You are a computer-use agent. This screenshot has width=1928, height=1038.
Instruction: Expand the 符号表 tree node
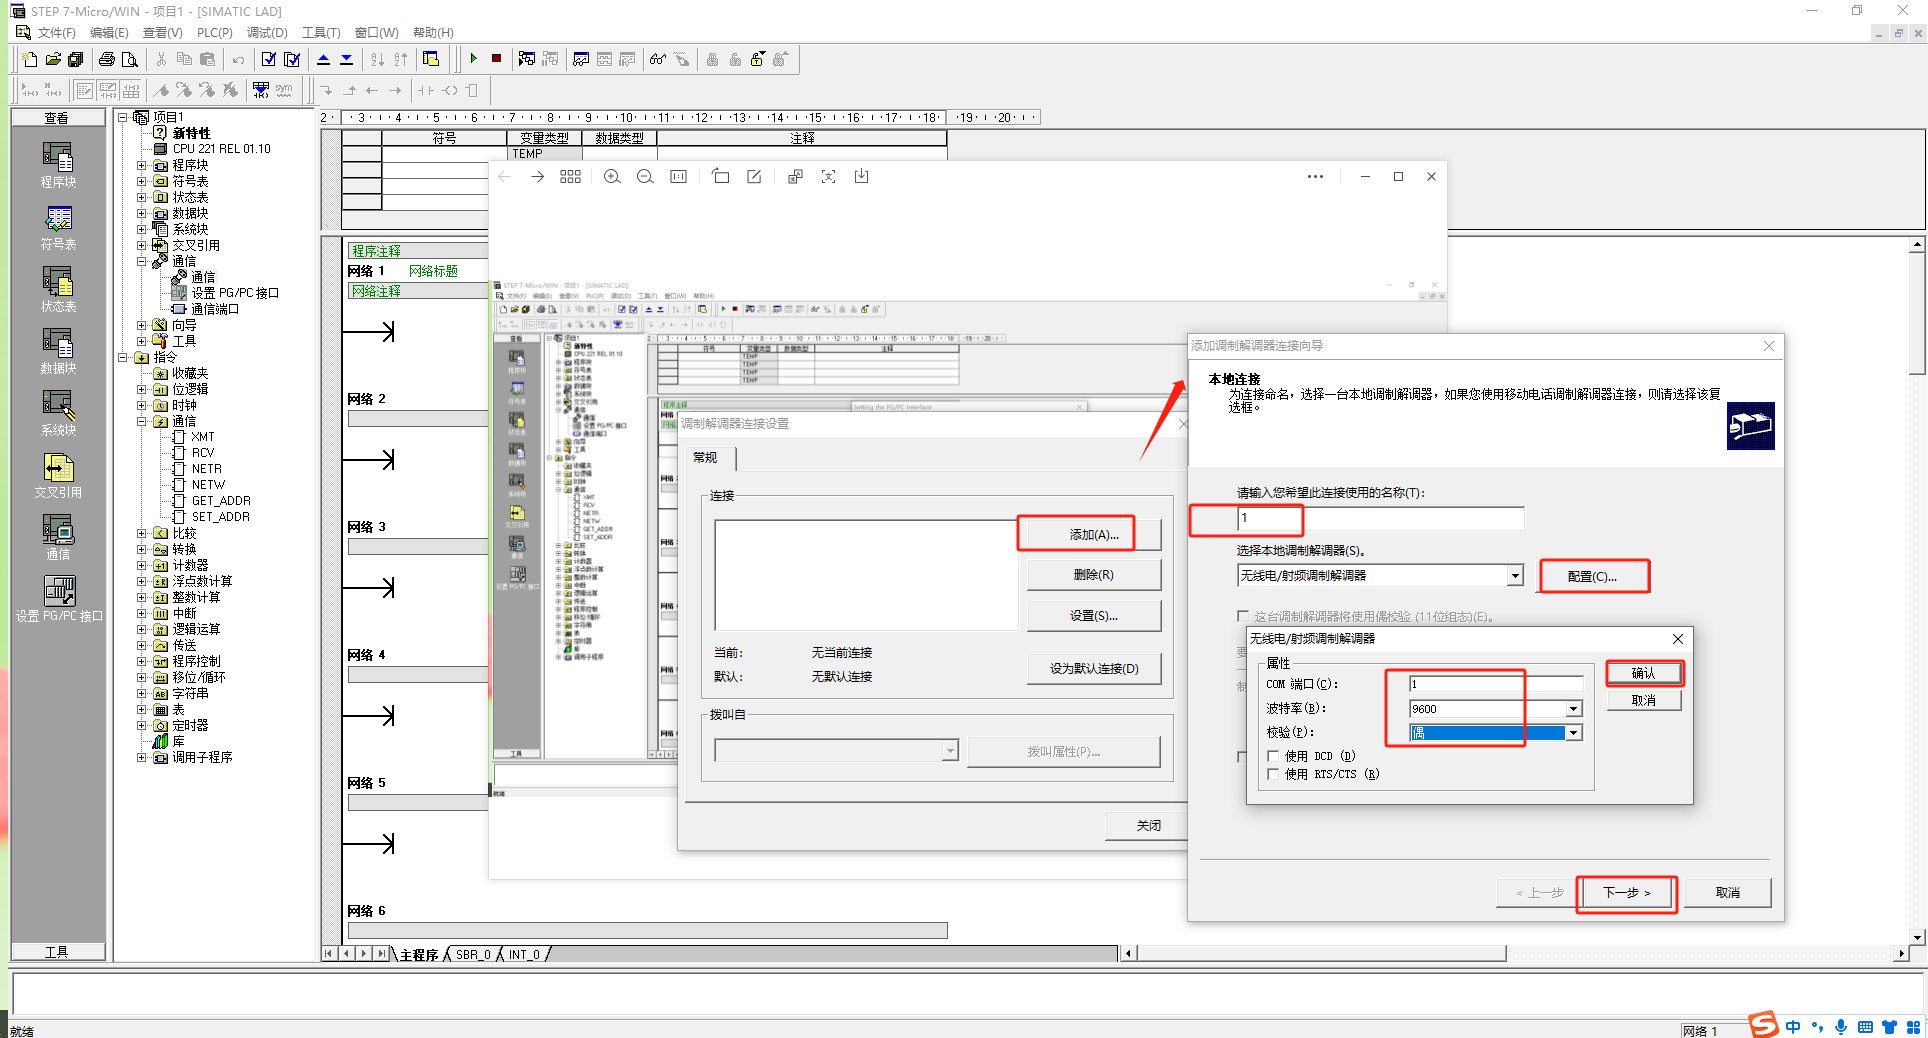click(142, 181)
